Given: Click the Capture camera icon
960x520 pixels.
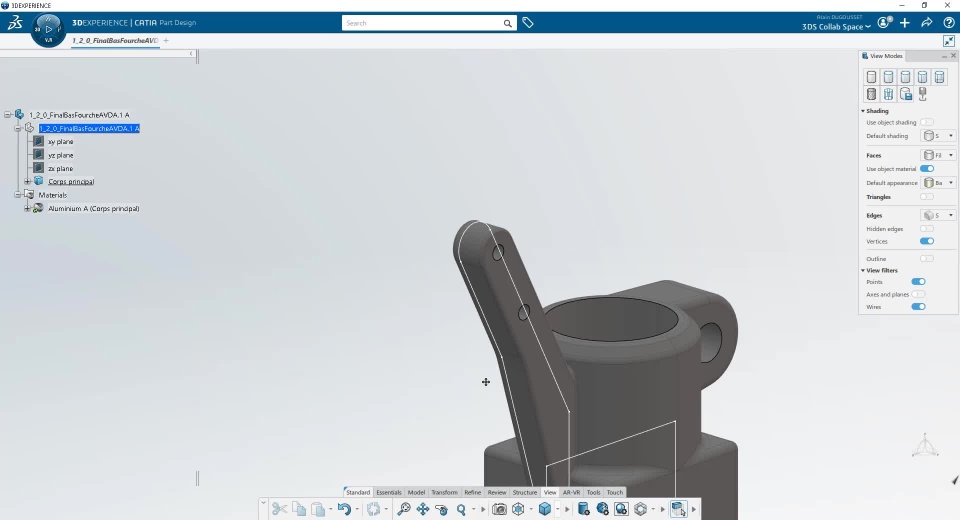Looking at the screenshot, I should pos(499,509).
